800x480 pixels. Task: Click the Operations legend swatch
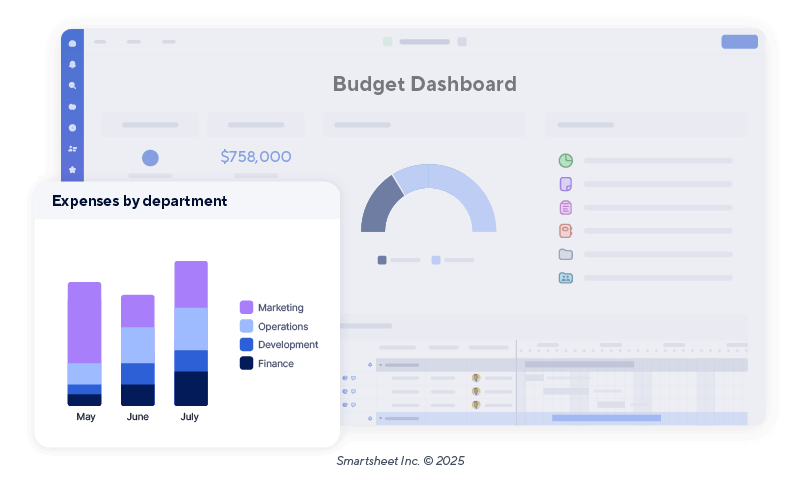(246, 326)
